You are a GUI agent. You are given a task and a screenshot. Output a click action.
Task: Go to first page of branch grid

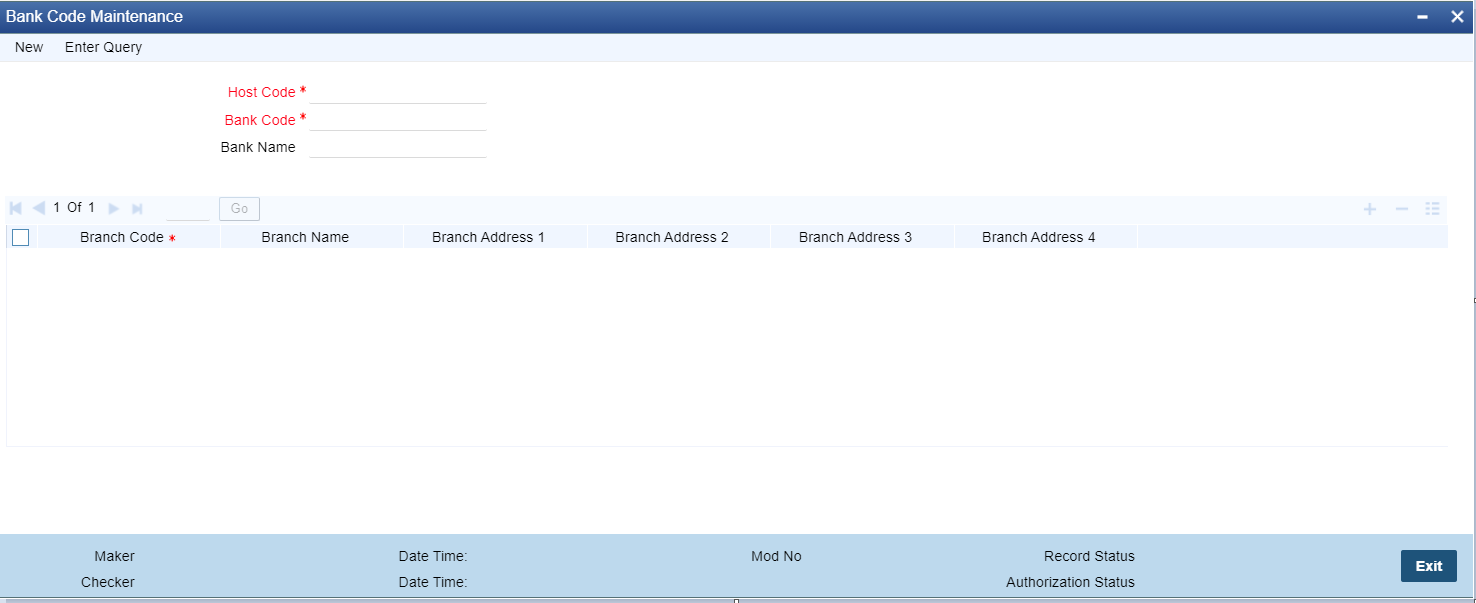point(16,208)
